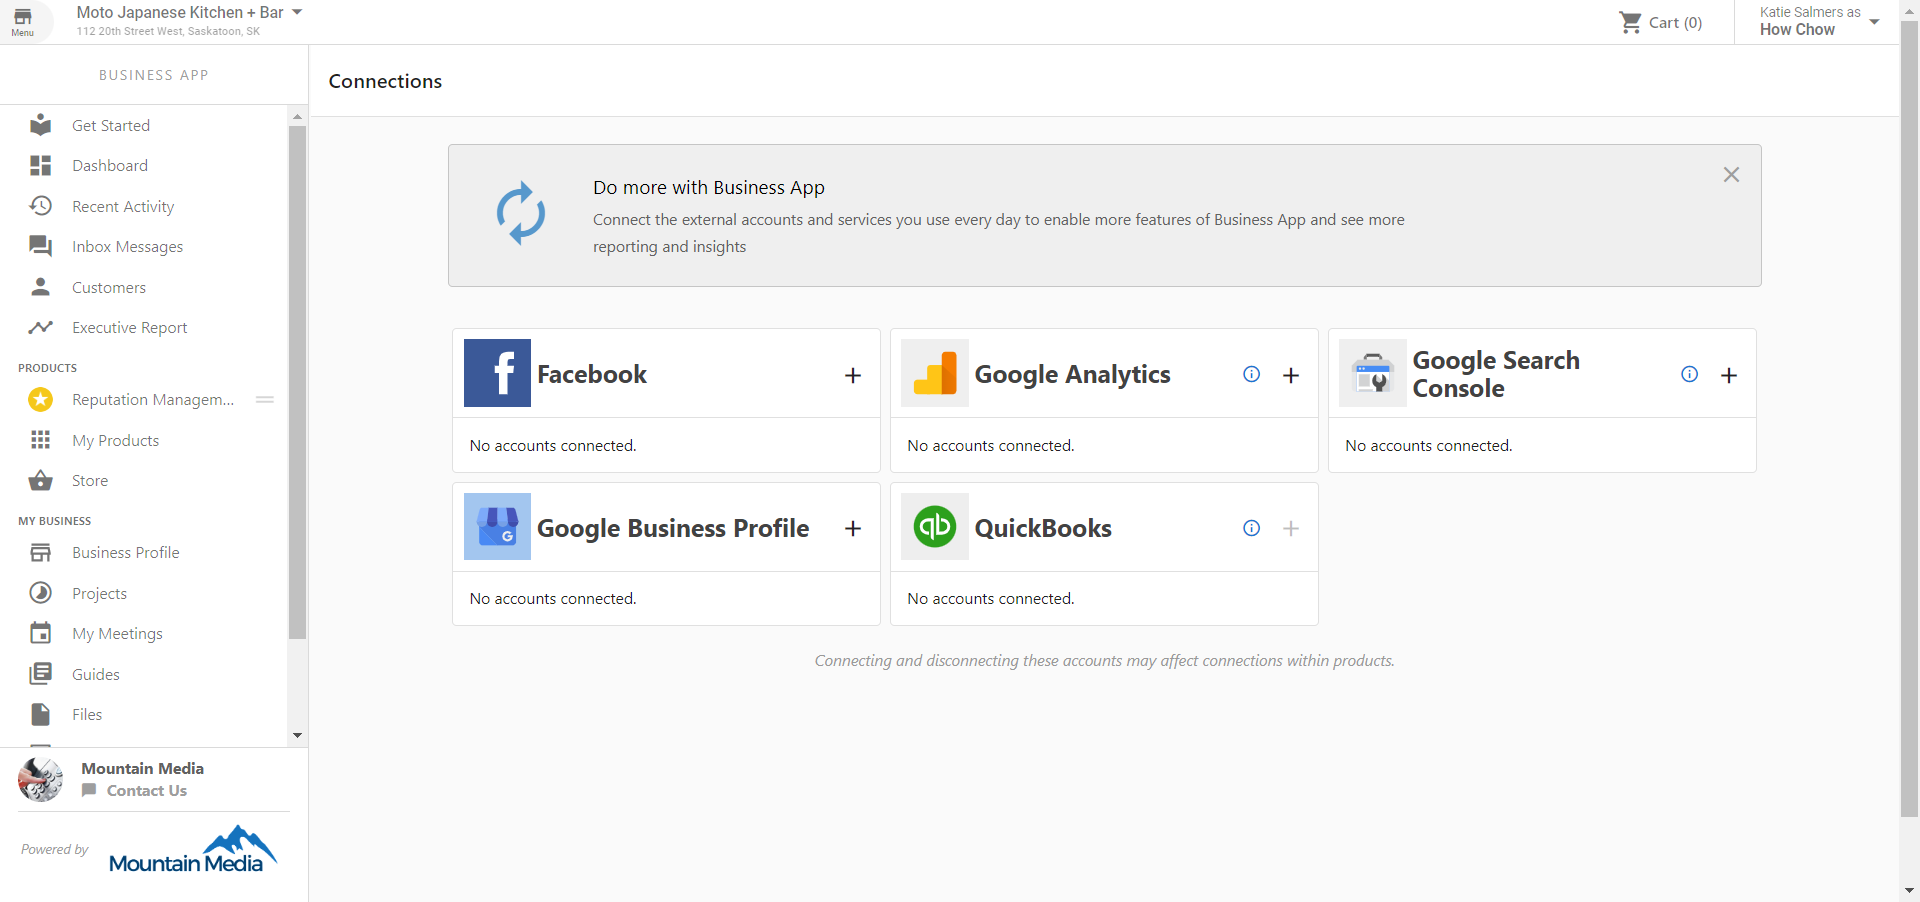Click the Get Started icon in sidebar
Image resolution: width=1920 pixels, height=902 pixels.
40,125
